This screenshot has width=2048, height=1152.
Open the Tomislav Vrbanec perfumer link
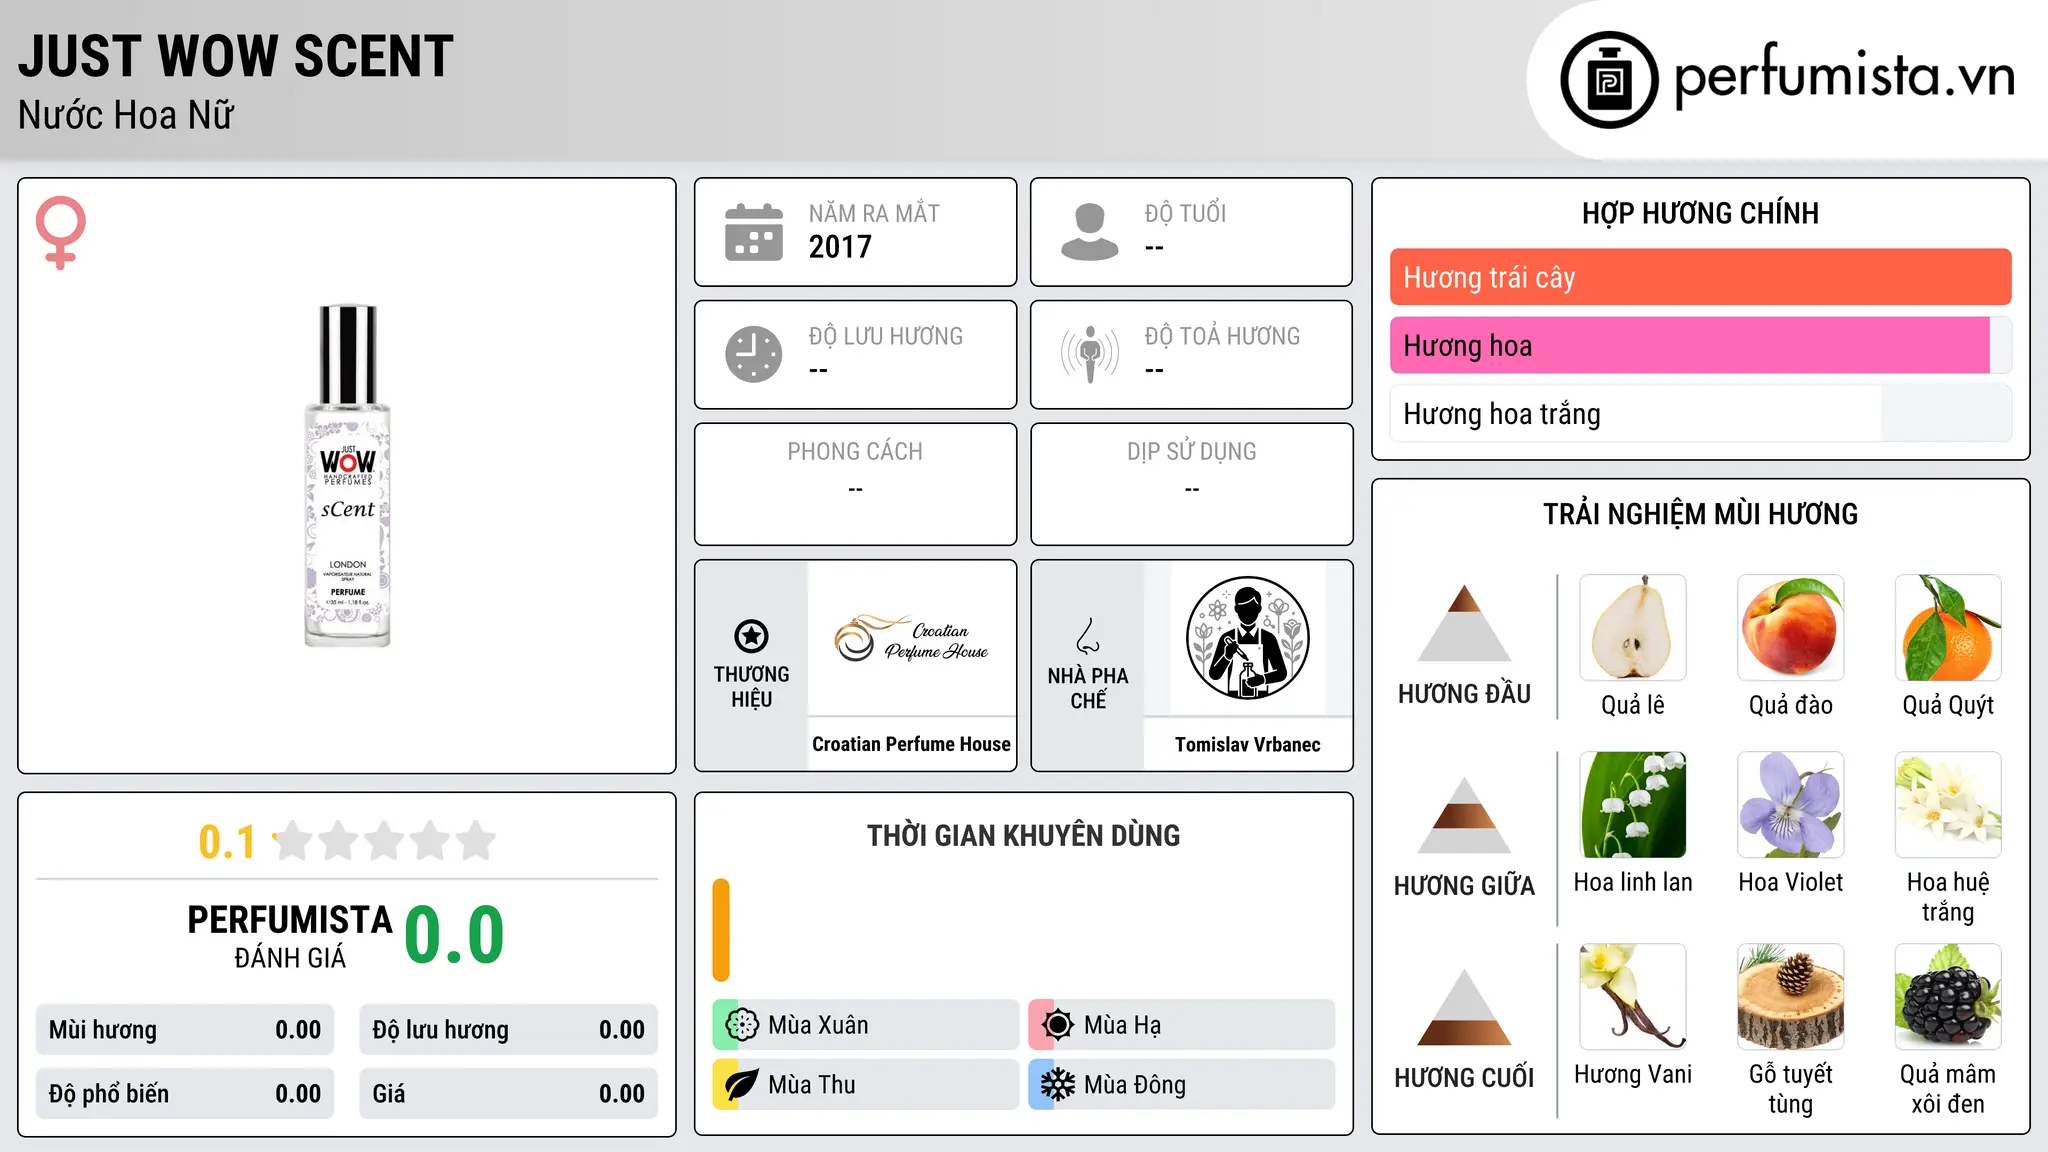tap(1247, 744)
